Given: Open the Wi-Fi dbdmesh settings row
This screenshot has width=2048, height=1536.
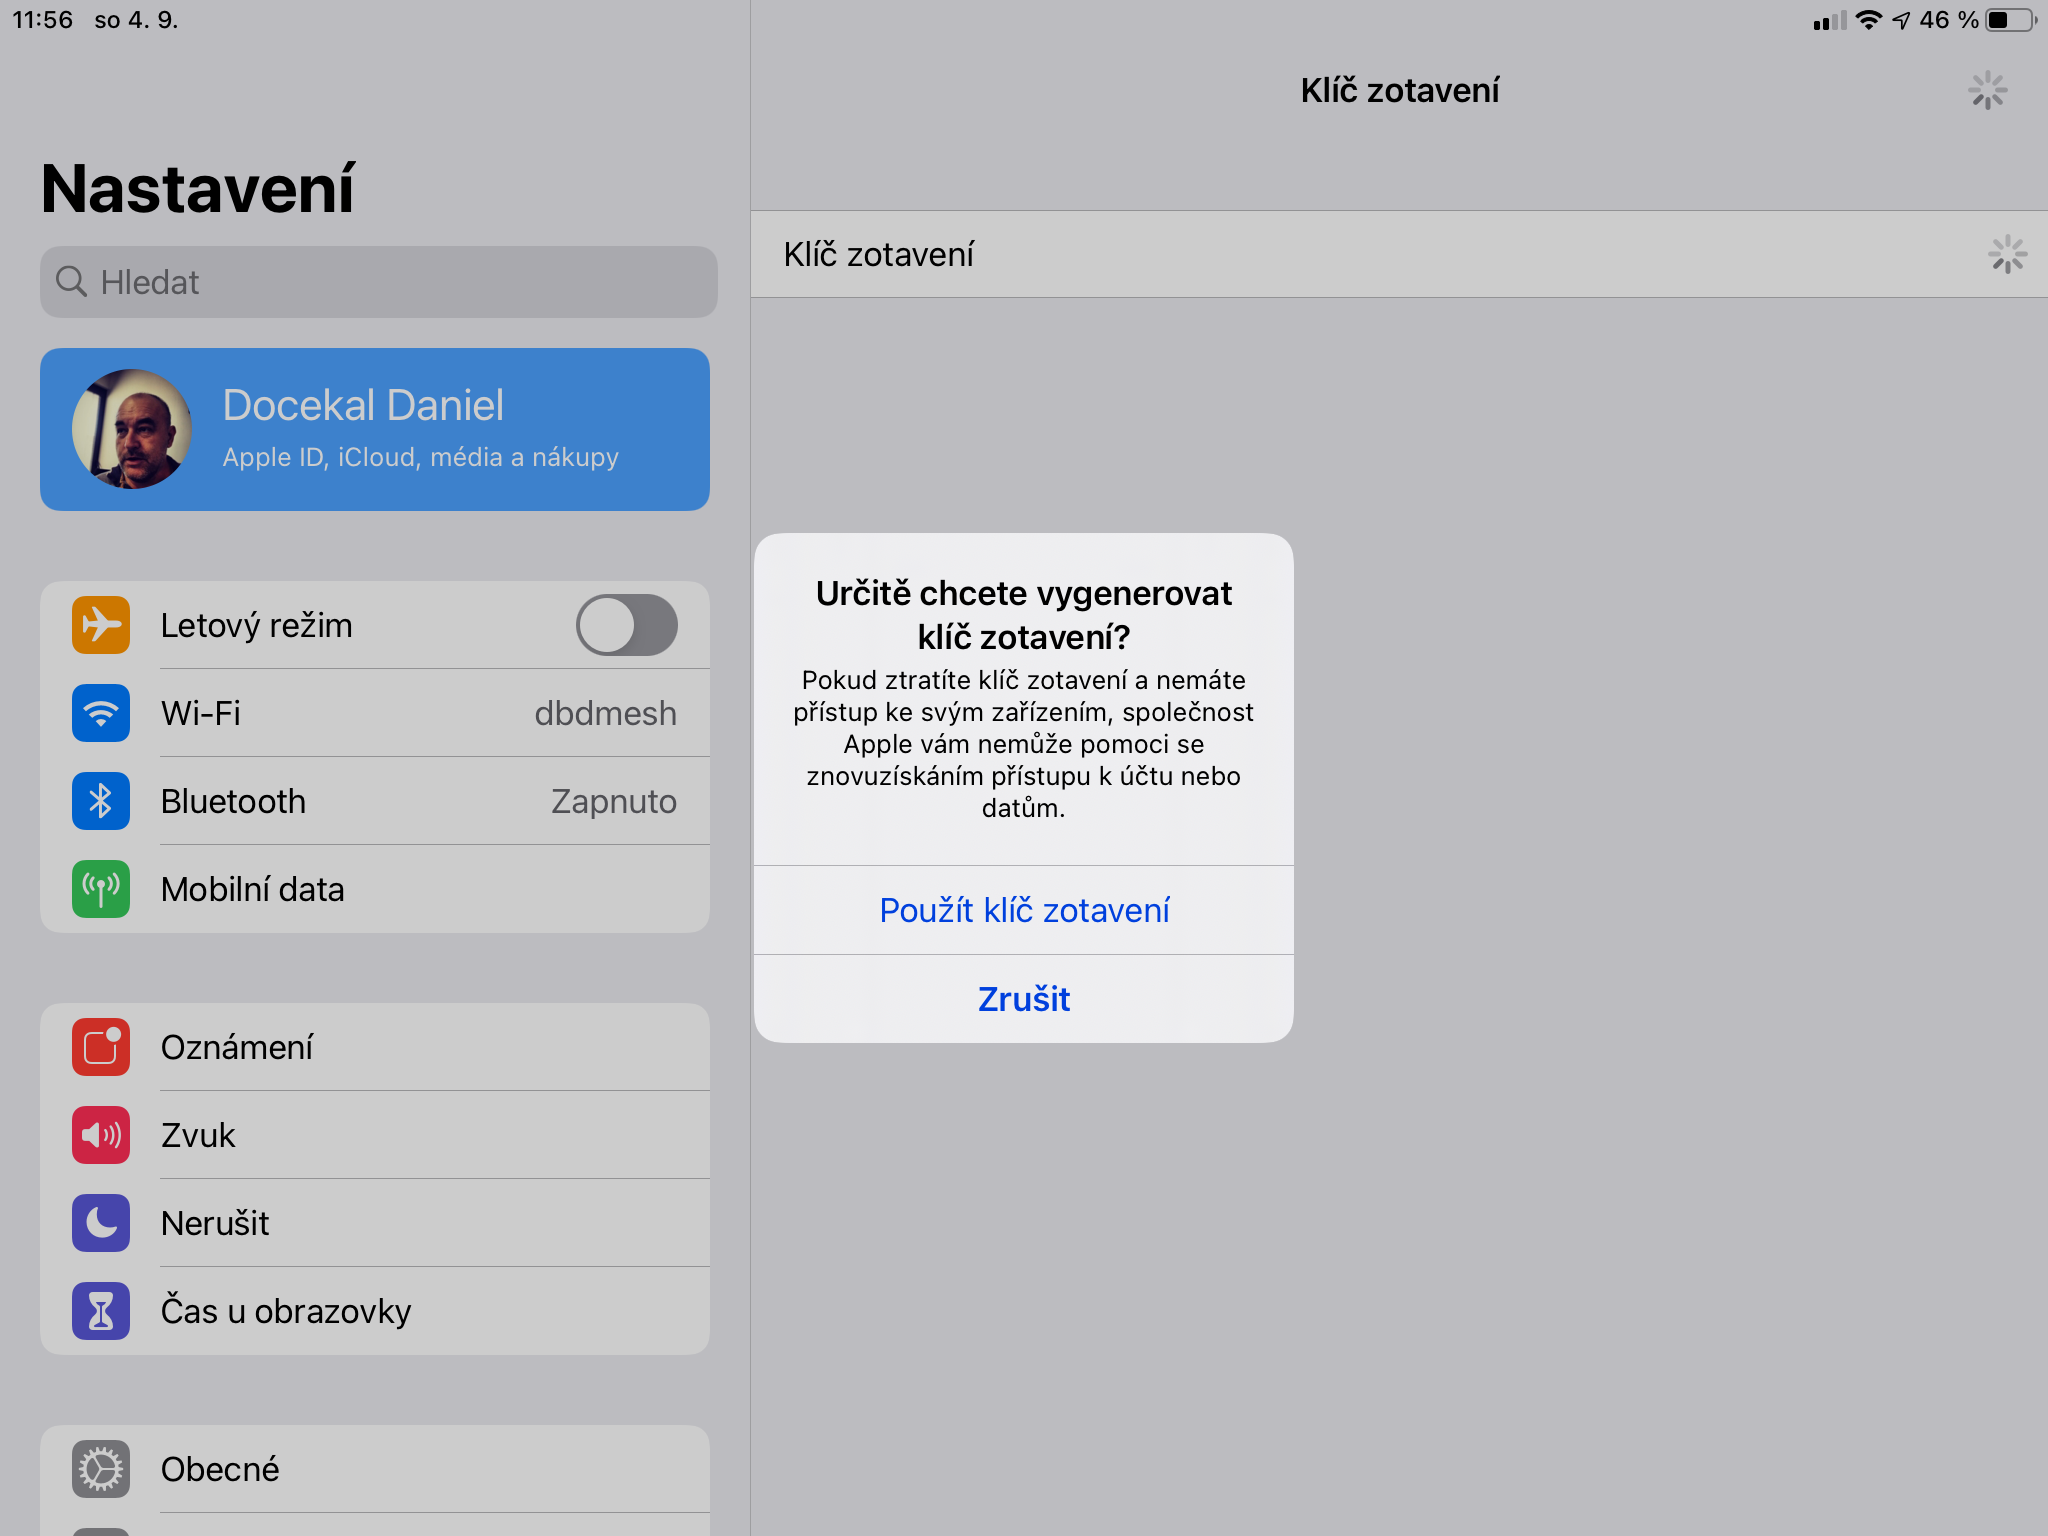Looking at the screenshot, I should coord(375,713).
